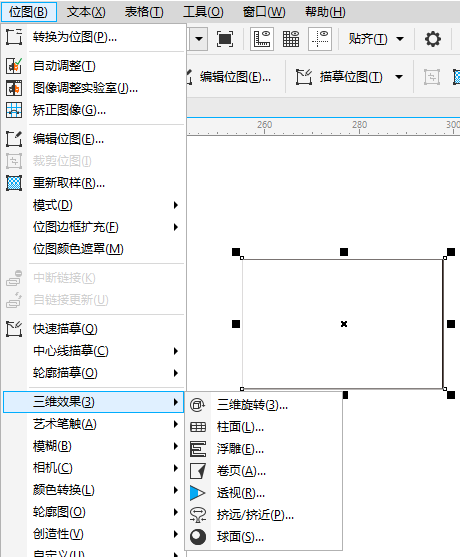This screenshot has height=557, width=460.
Task: Click the 重新取样 menu icon
Action: click(x=14, y=183)
